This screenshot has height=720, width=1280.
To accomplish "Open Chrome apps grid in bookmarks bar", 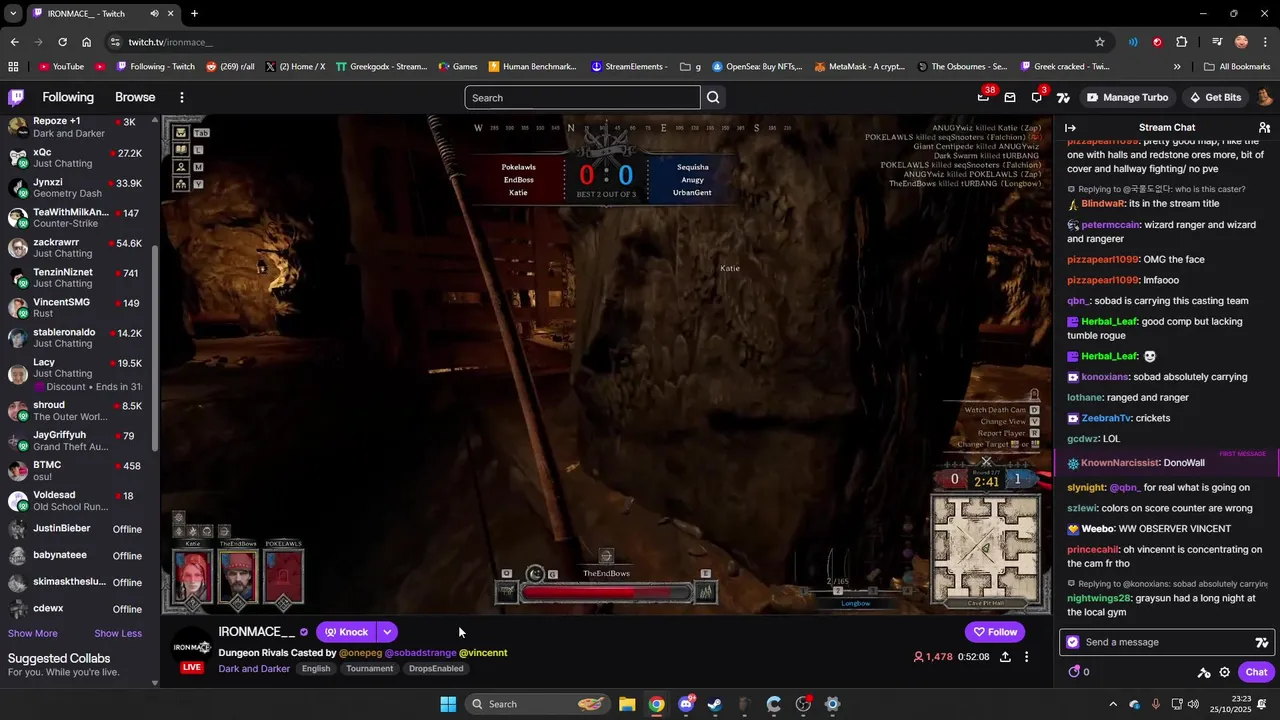I will (13, 66).
